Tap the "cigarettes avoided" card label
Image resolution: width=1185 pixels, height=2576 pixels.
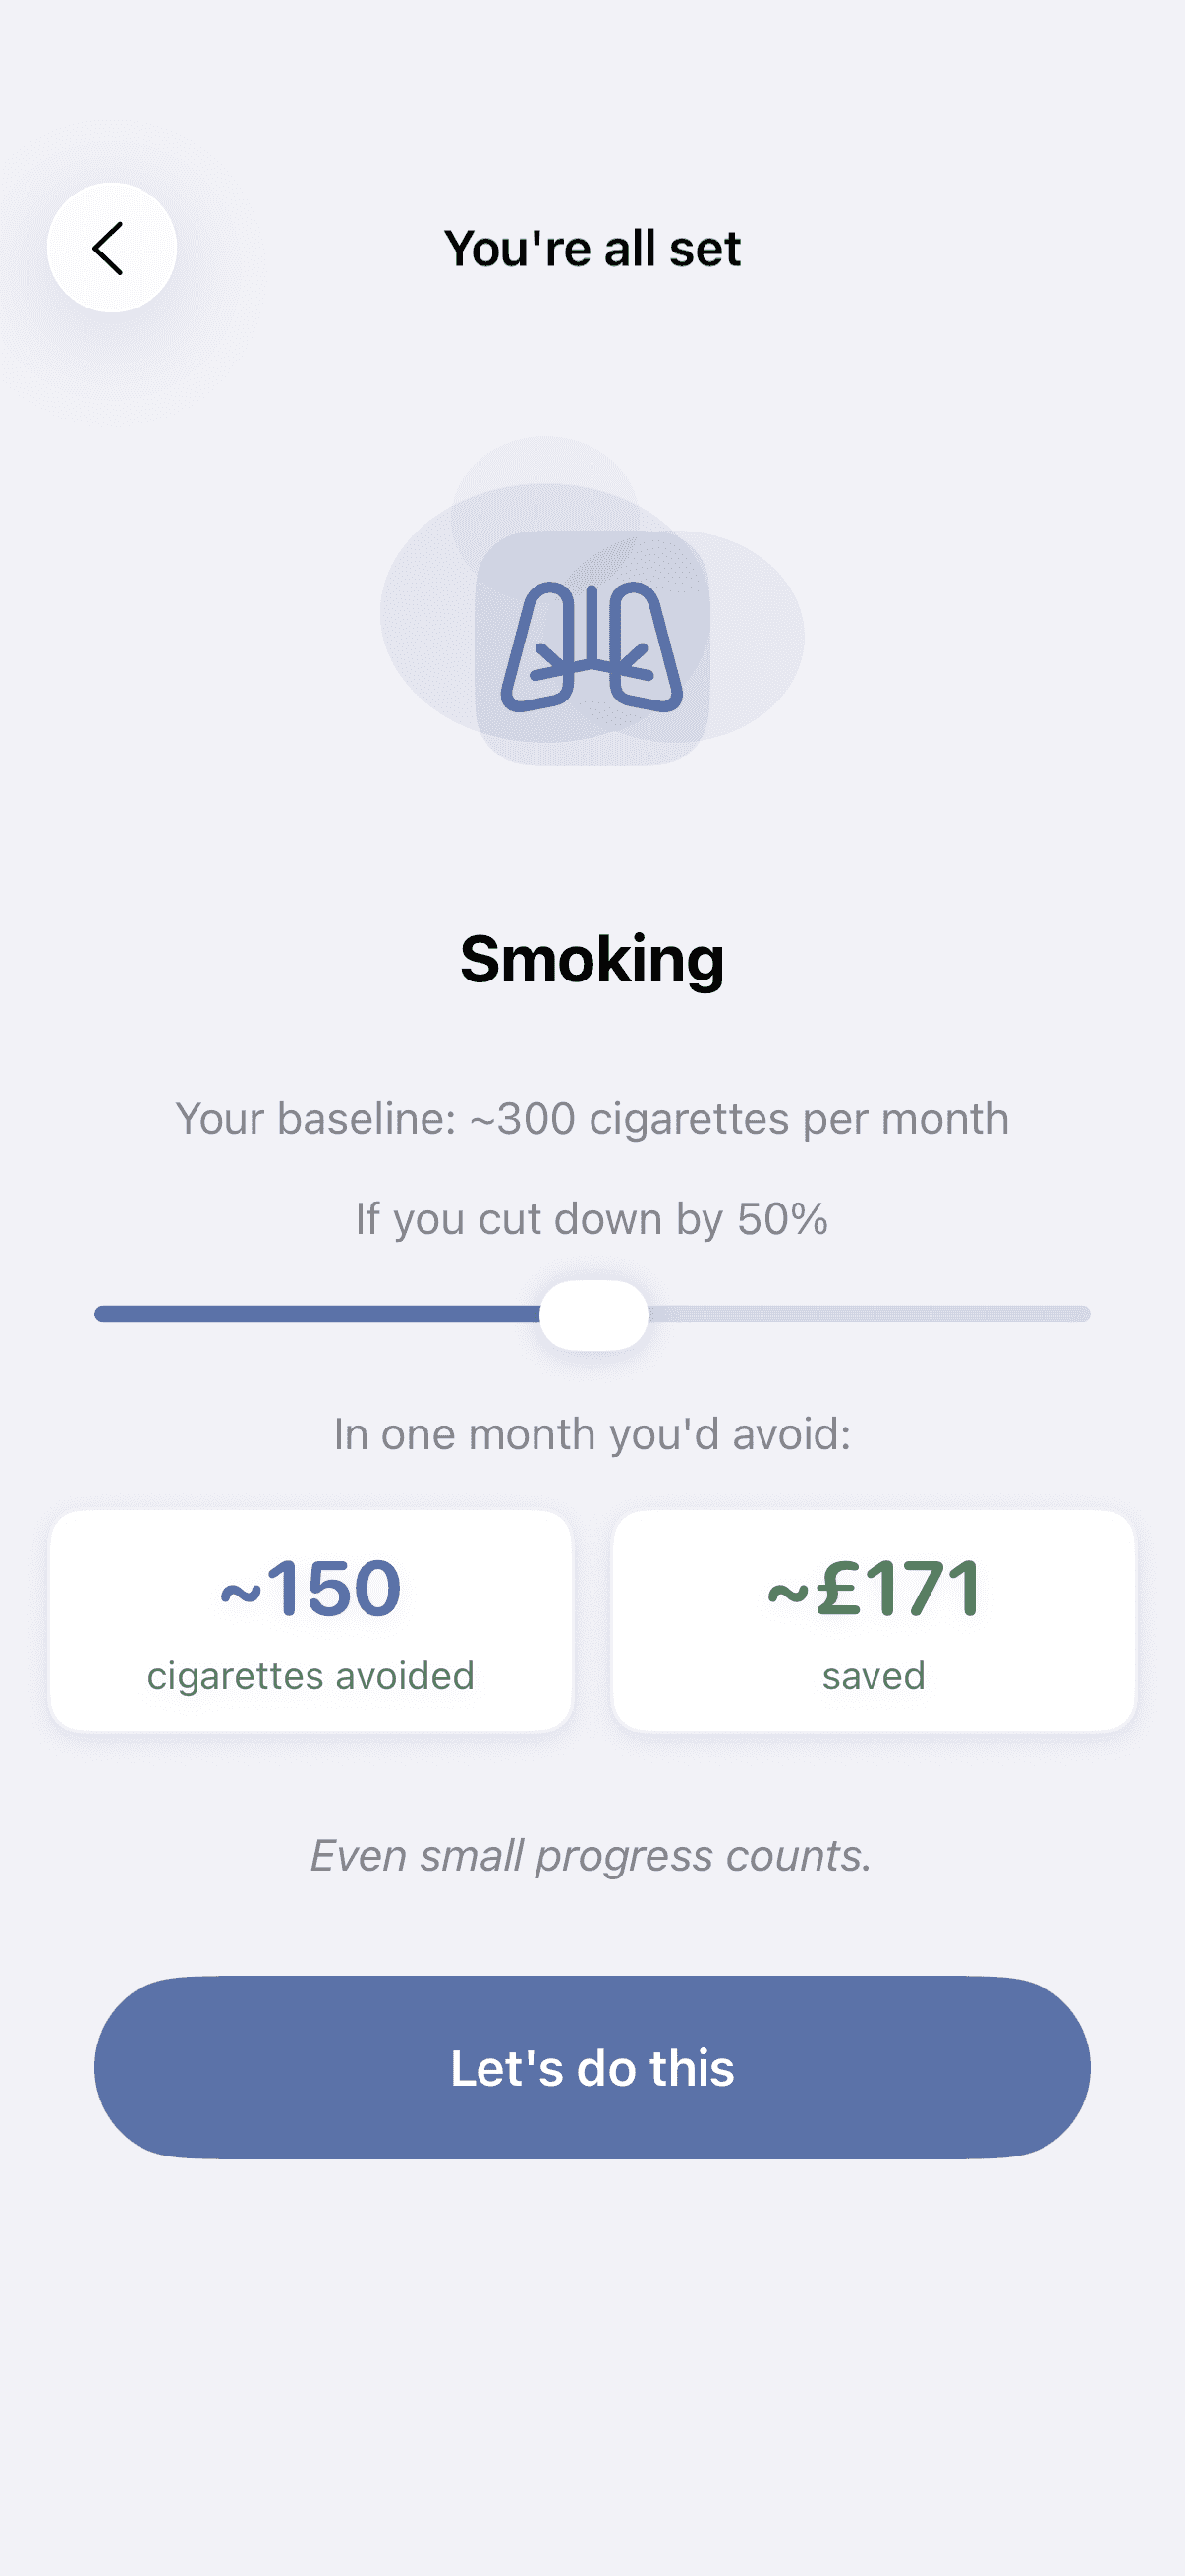(310, 1676)
